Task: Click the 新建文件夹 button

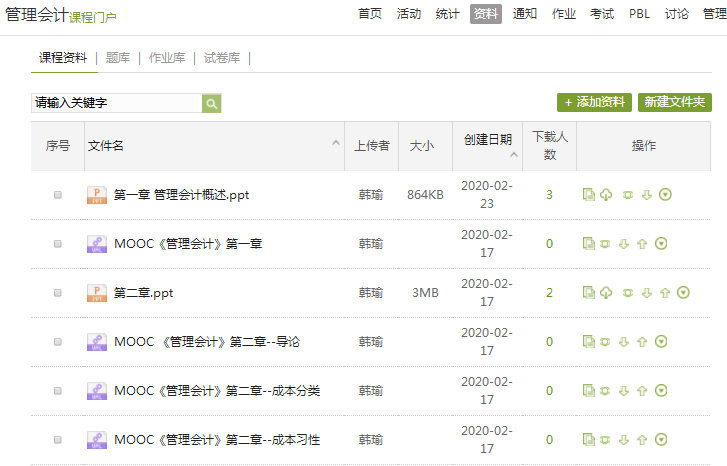Action: 674,102
